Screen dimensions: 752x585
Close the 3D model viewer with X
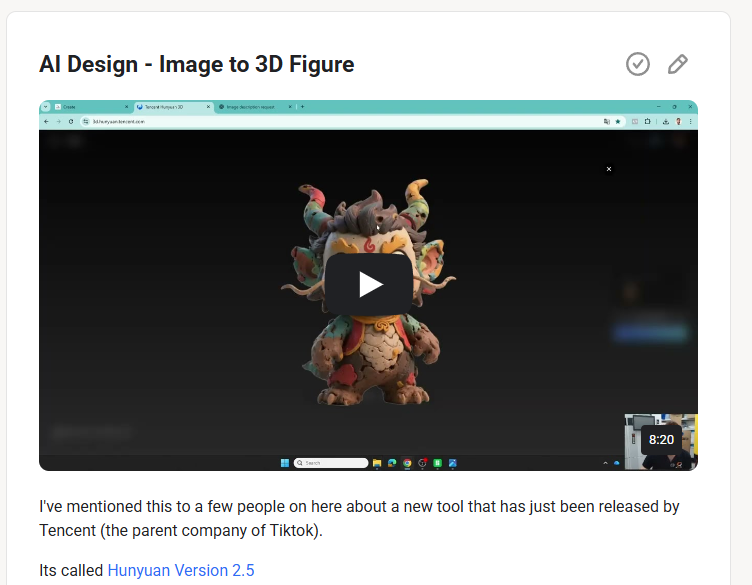[x=608, y=169]
